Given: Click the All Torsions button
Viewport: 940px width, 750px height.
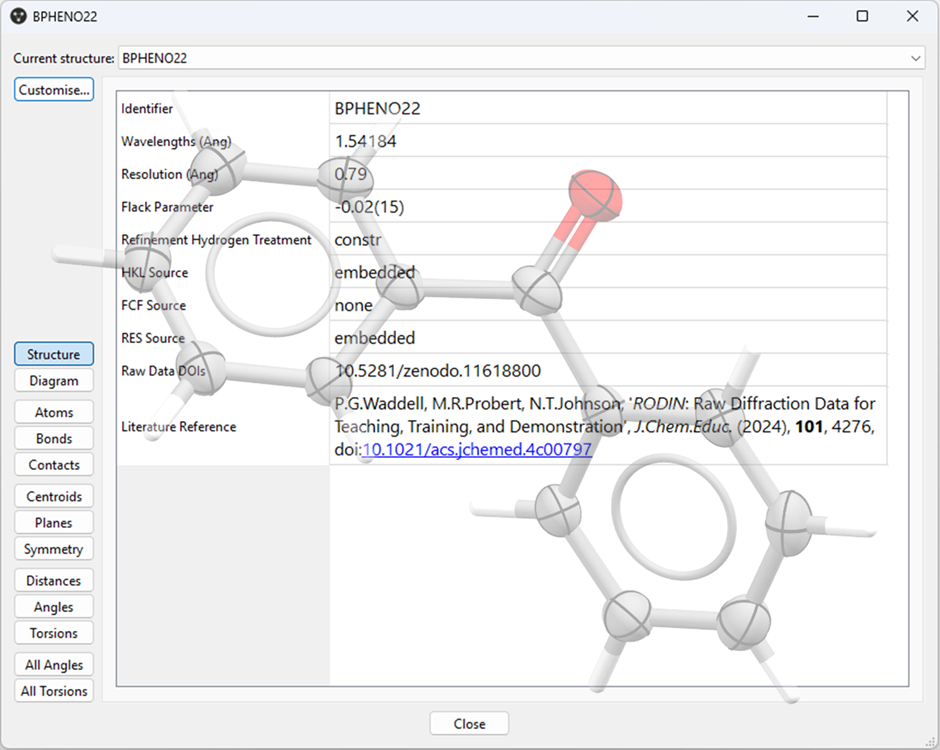Looking at the screenshot, I should 54,691.
